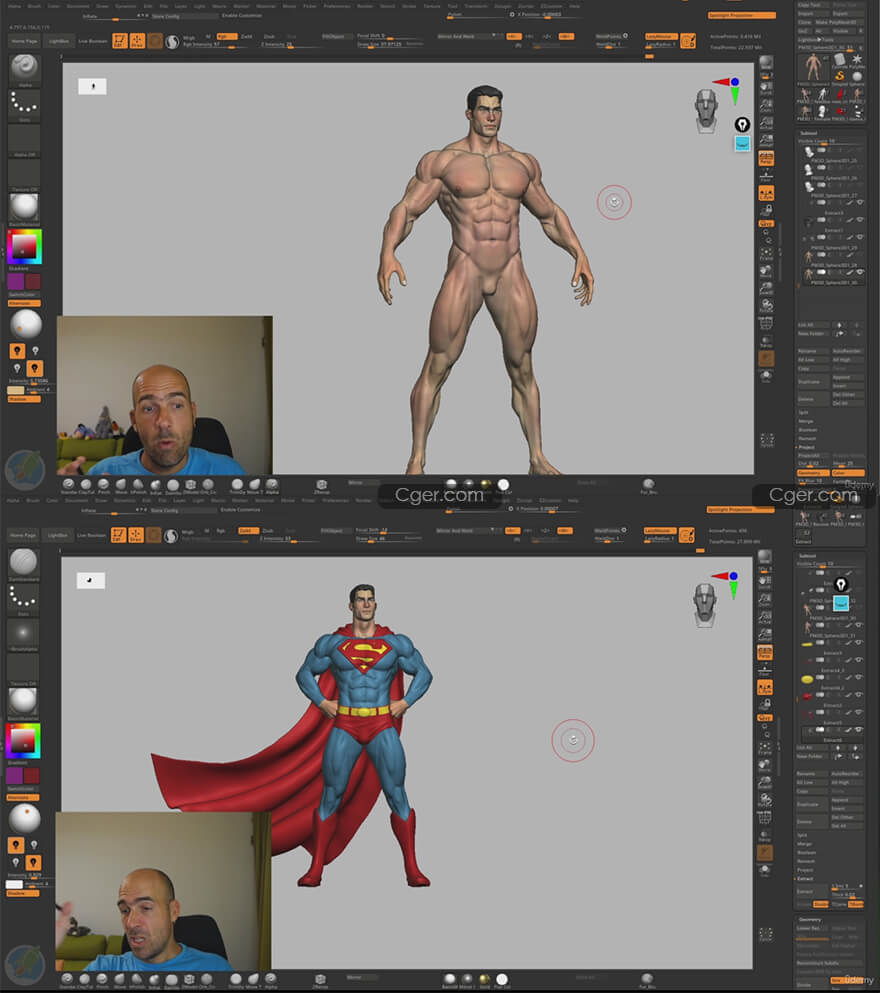The image size is (880, 993).
Task: Select the Zoom3D icon in top view
Action: click(766, 288)
